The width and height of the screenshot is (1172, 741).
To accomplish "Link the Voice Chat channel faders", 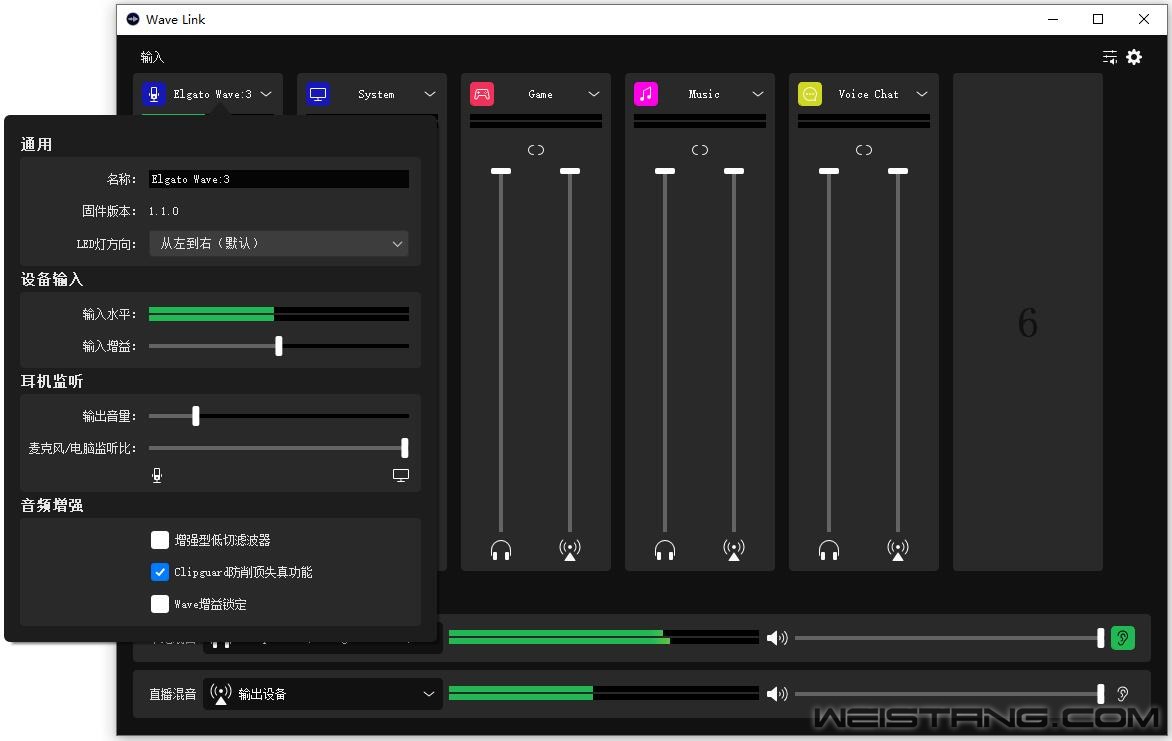I will click(864, 150).
